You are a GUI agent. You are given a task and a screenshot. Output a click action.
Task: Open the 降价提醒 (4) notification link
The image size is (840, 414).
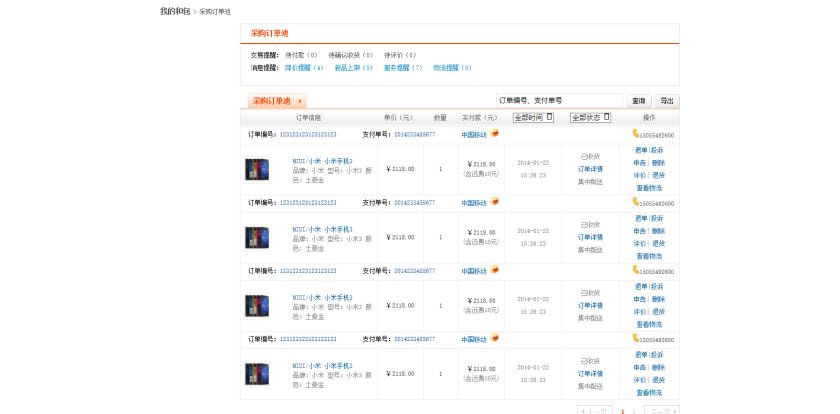304,68
